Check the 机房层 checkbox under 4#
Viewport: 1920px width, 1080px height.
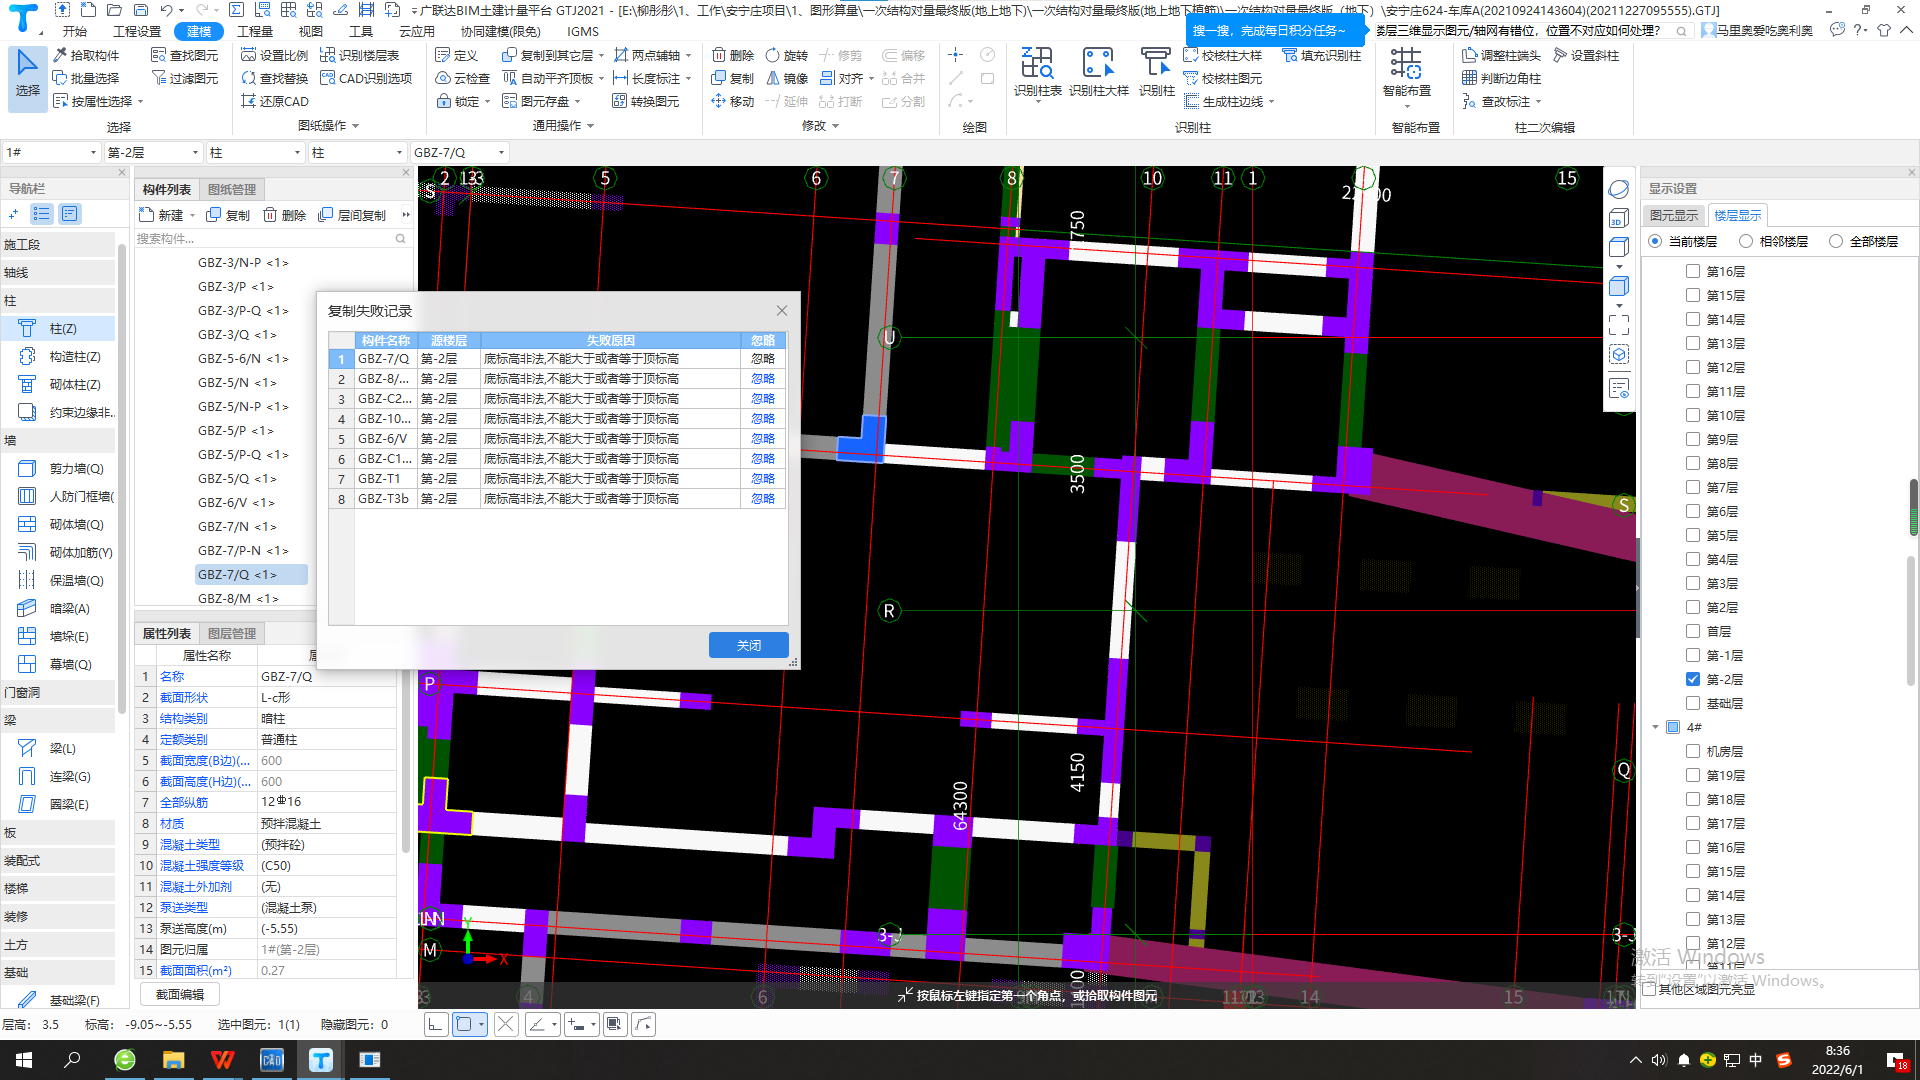(x=1693, y=751)
